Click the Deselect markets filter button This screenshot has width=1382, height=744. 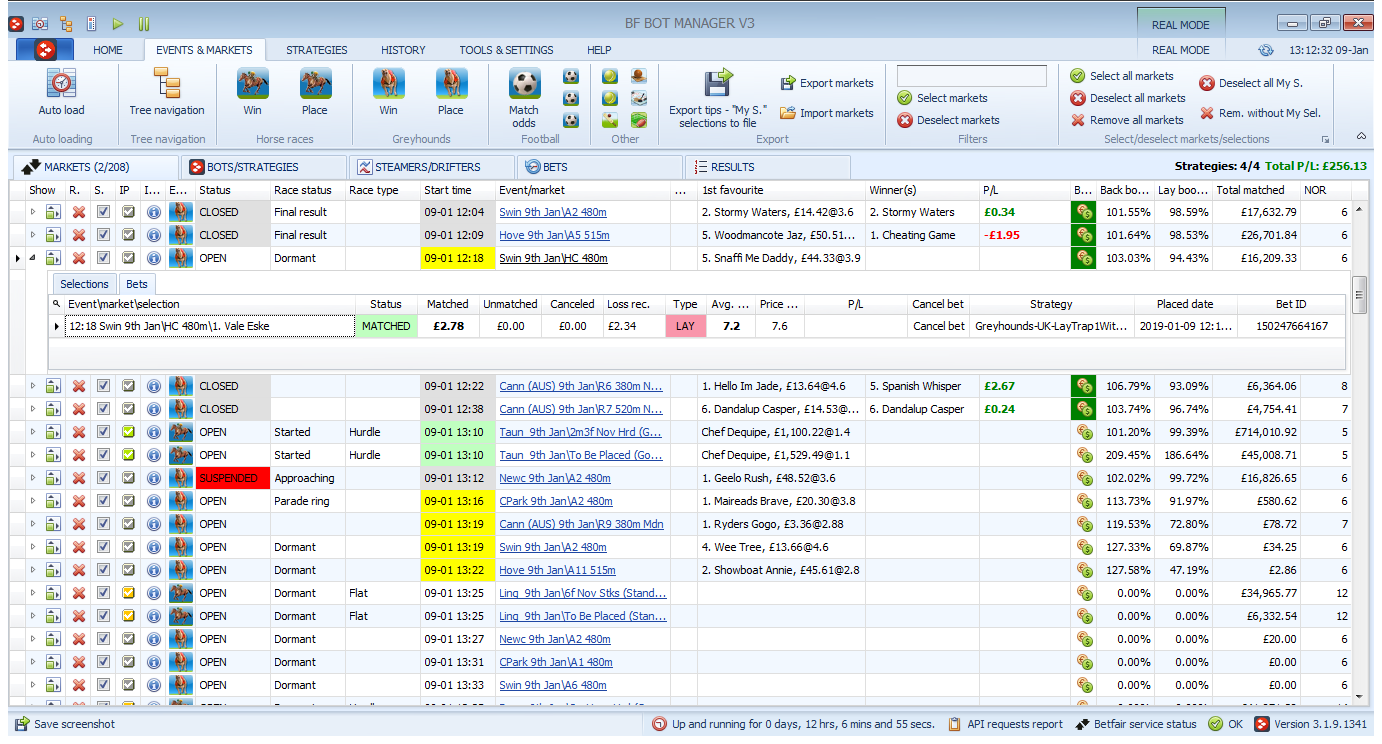tap(948, 120)
